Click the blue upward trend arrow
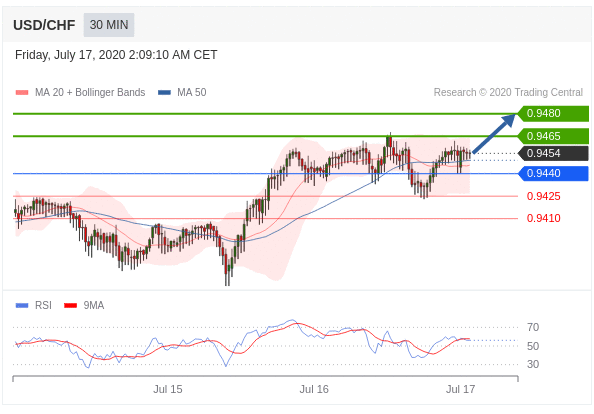Screen dimensions: 594x414 click(494, 133)
